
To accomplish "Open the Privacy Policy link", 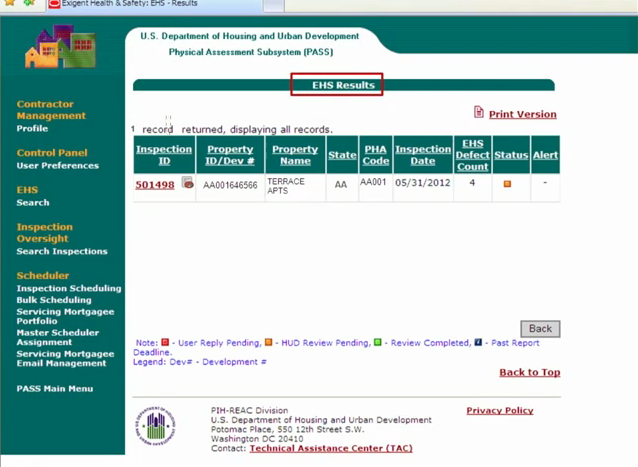I will (500, 410).
